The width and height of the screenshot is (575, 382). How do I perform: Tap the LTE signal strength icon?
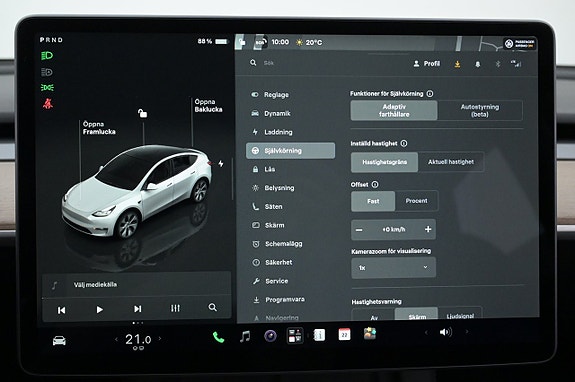(x=516, y=64)
